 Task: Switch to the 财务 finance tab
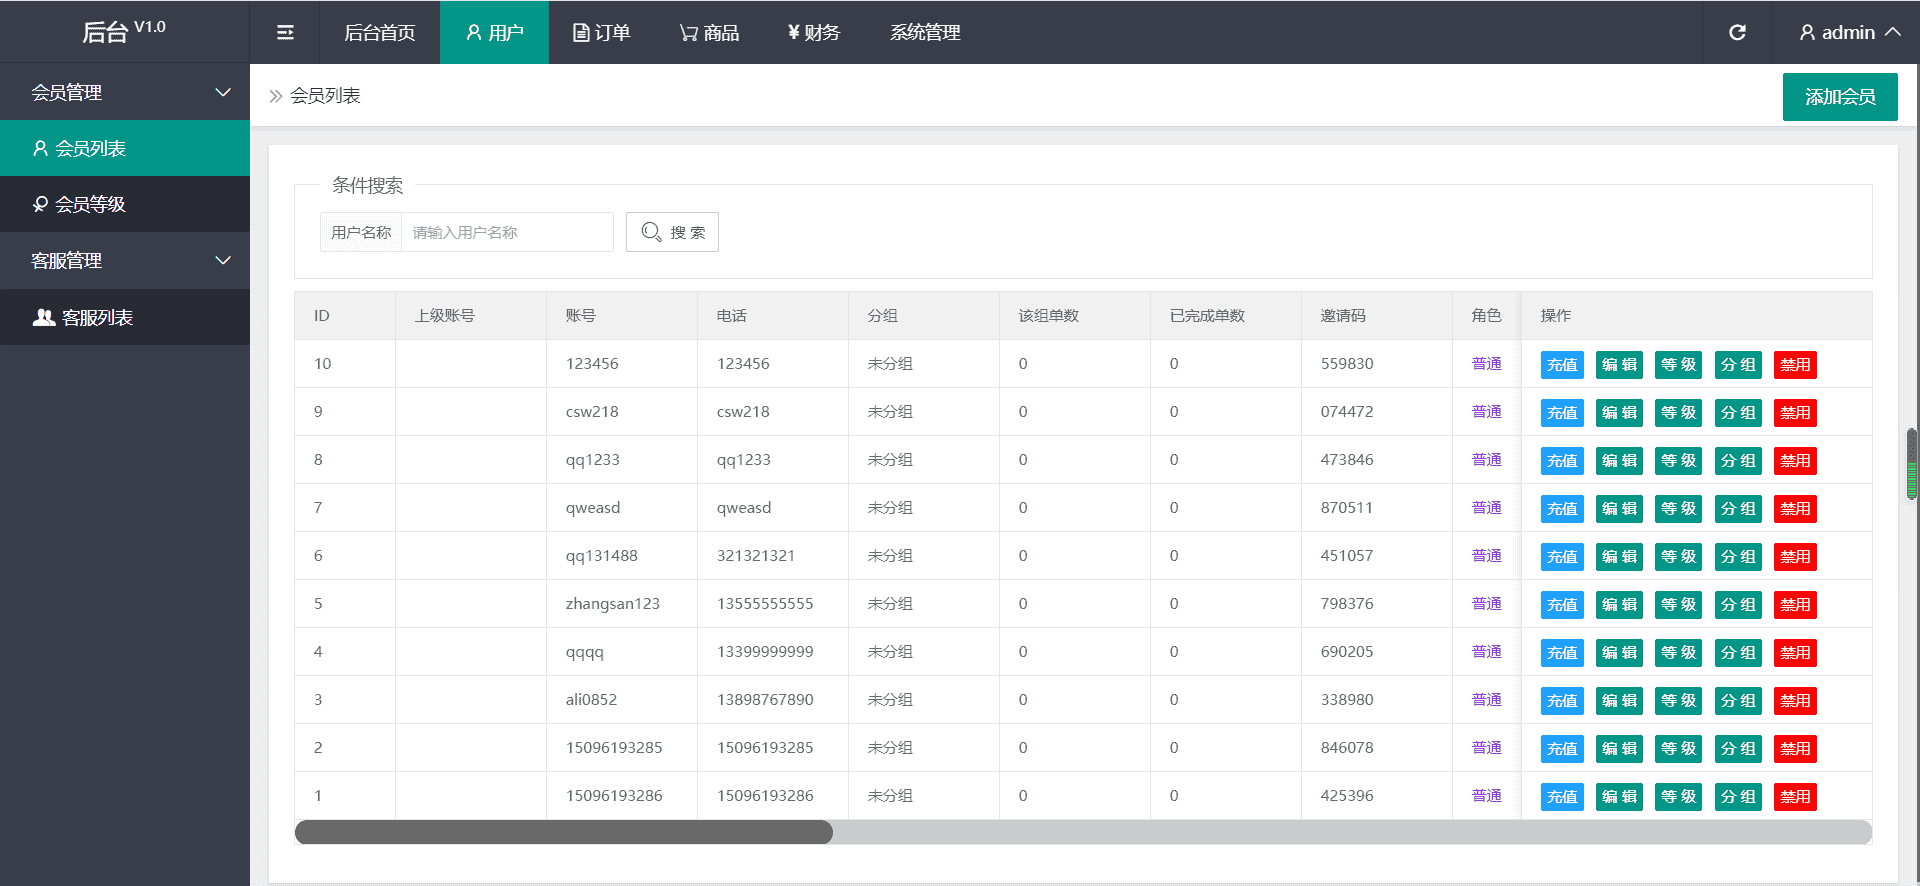tap(814, 32)
